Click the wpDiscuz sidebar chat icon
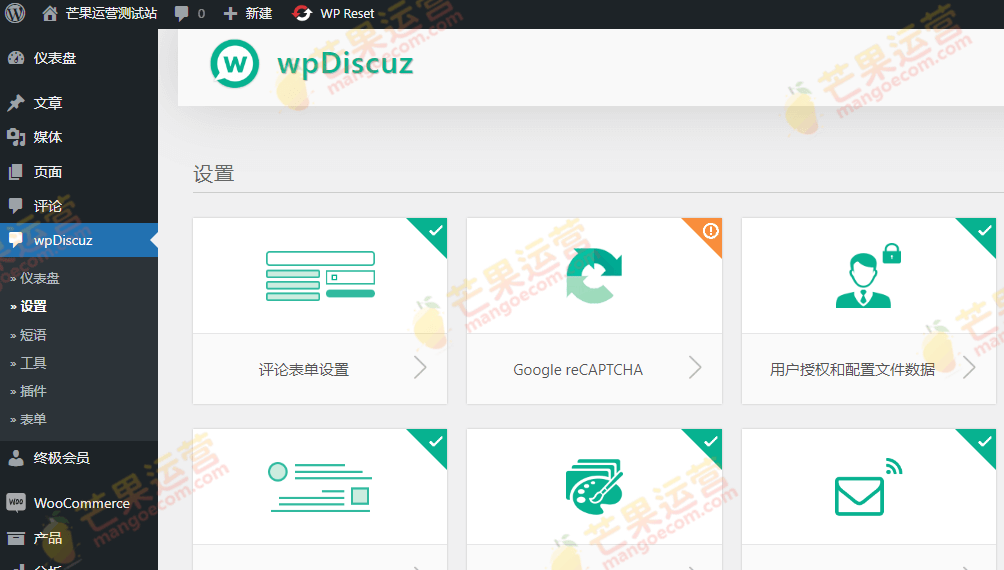 pos(16,240)
